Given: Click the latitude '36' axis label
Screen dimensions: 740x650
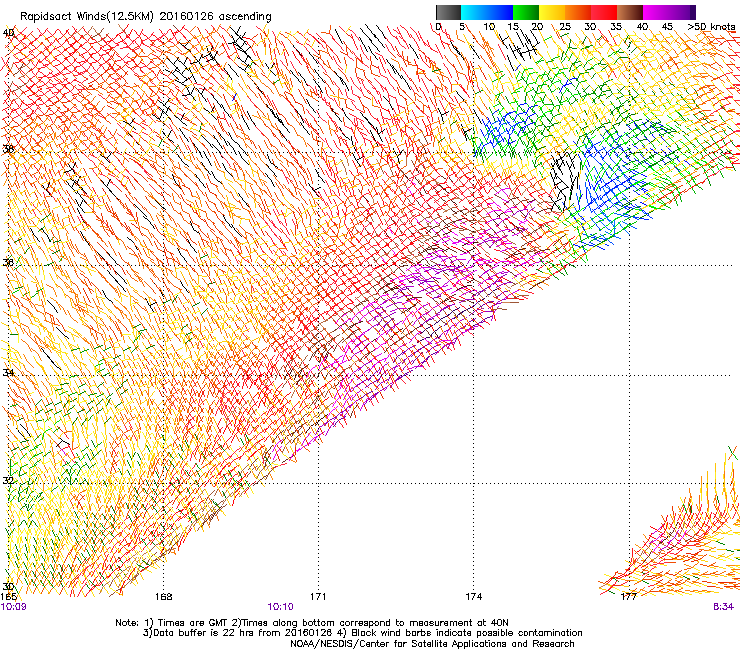Looking at the screenshot, I should coord(8,262).
